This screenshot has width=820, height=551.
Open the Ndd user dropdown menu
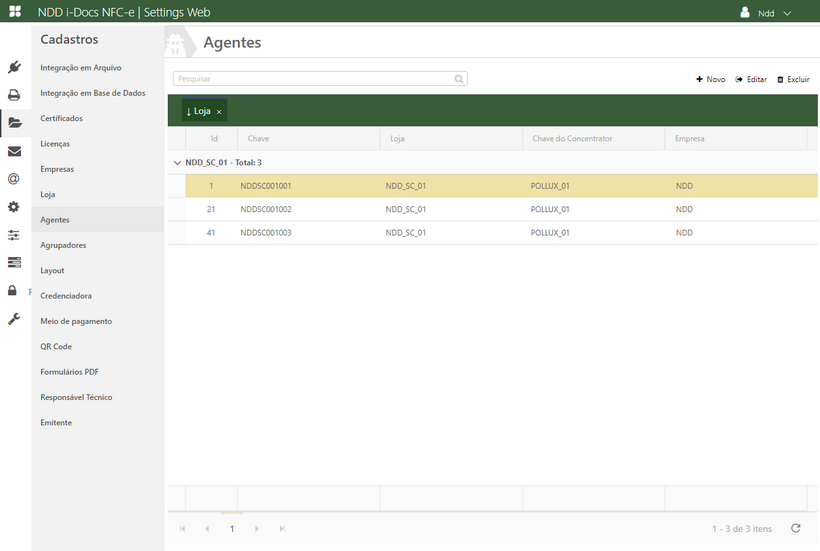click(x=767, y=13)
